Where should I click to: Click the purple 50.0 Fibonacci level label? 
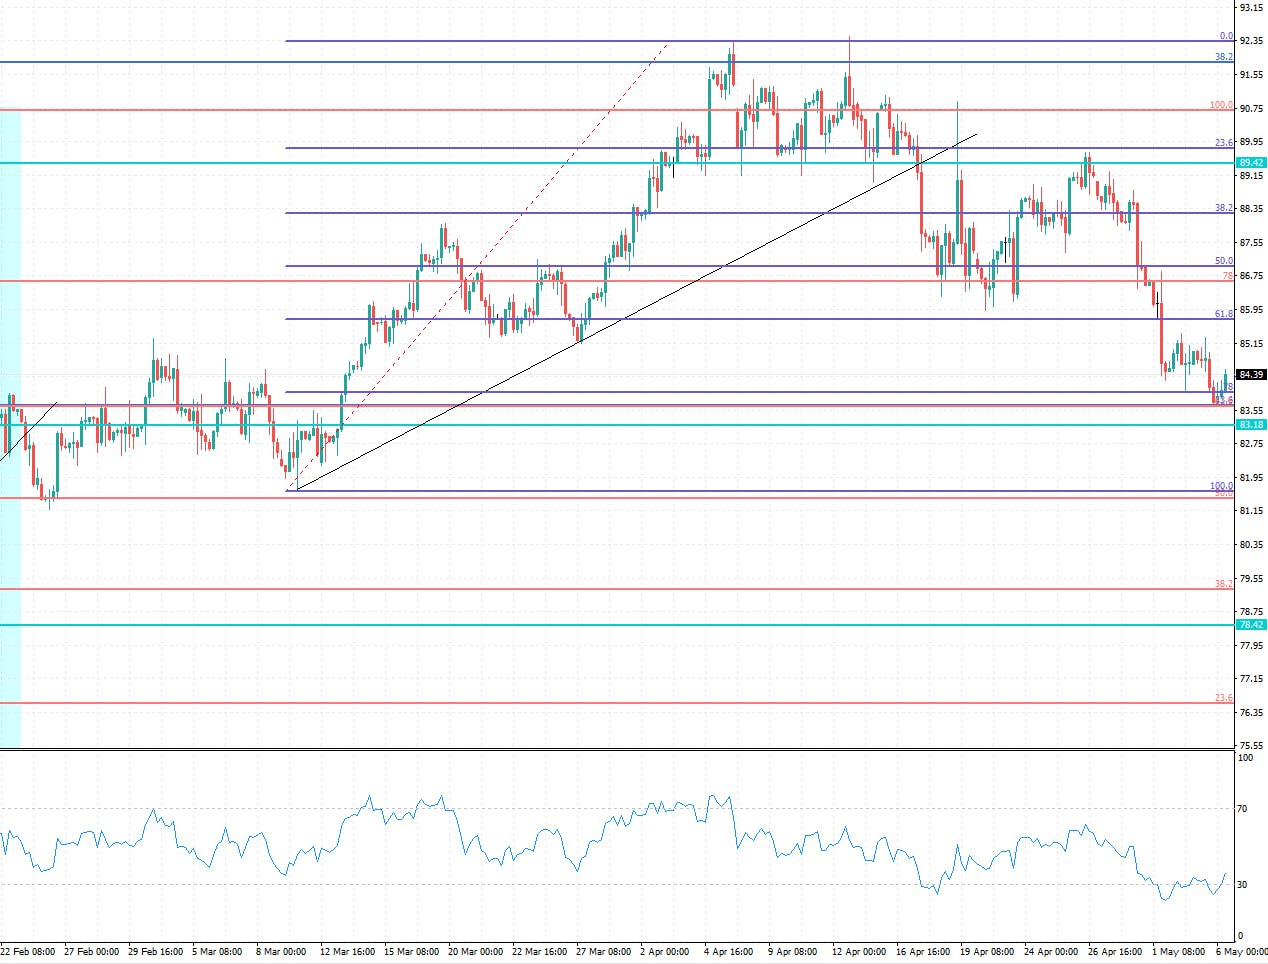tap(1223, 261)
